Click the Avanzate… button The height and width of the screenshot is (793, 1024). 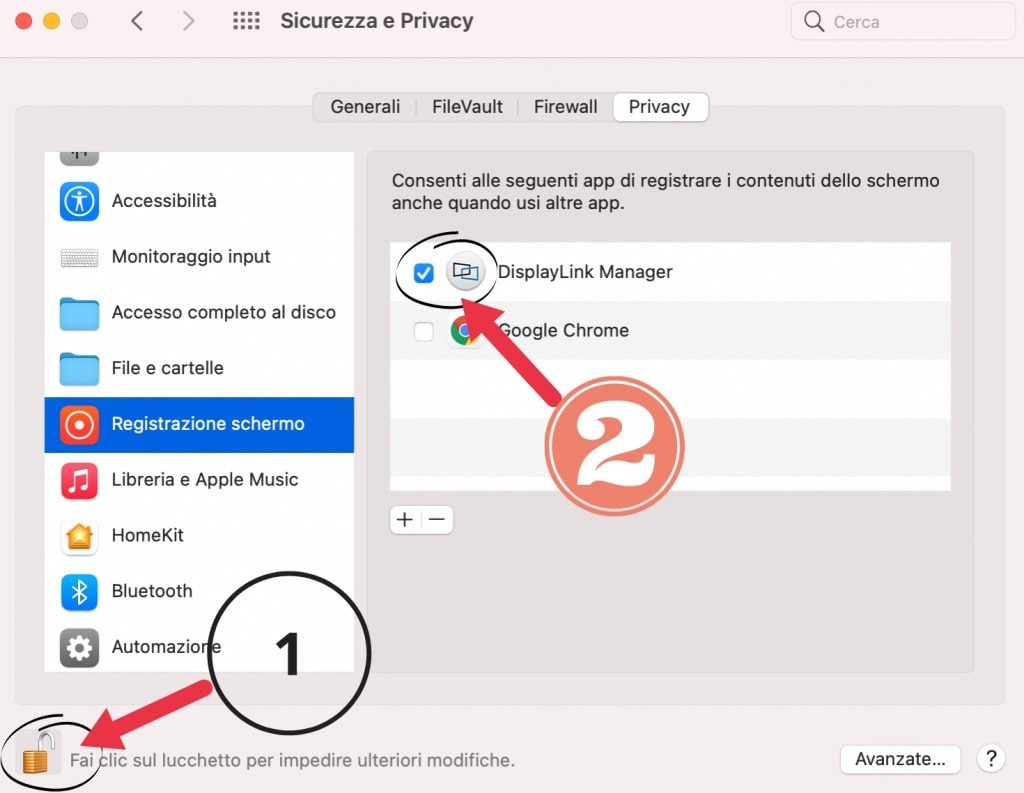pyautogui.click(x=900, y=759)
